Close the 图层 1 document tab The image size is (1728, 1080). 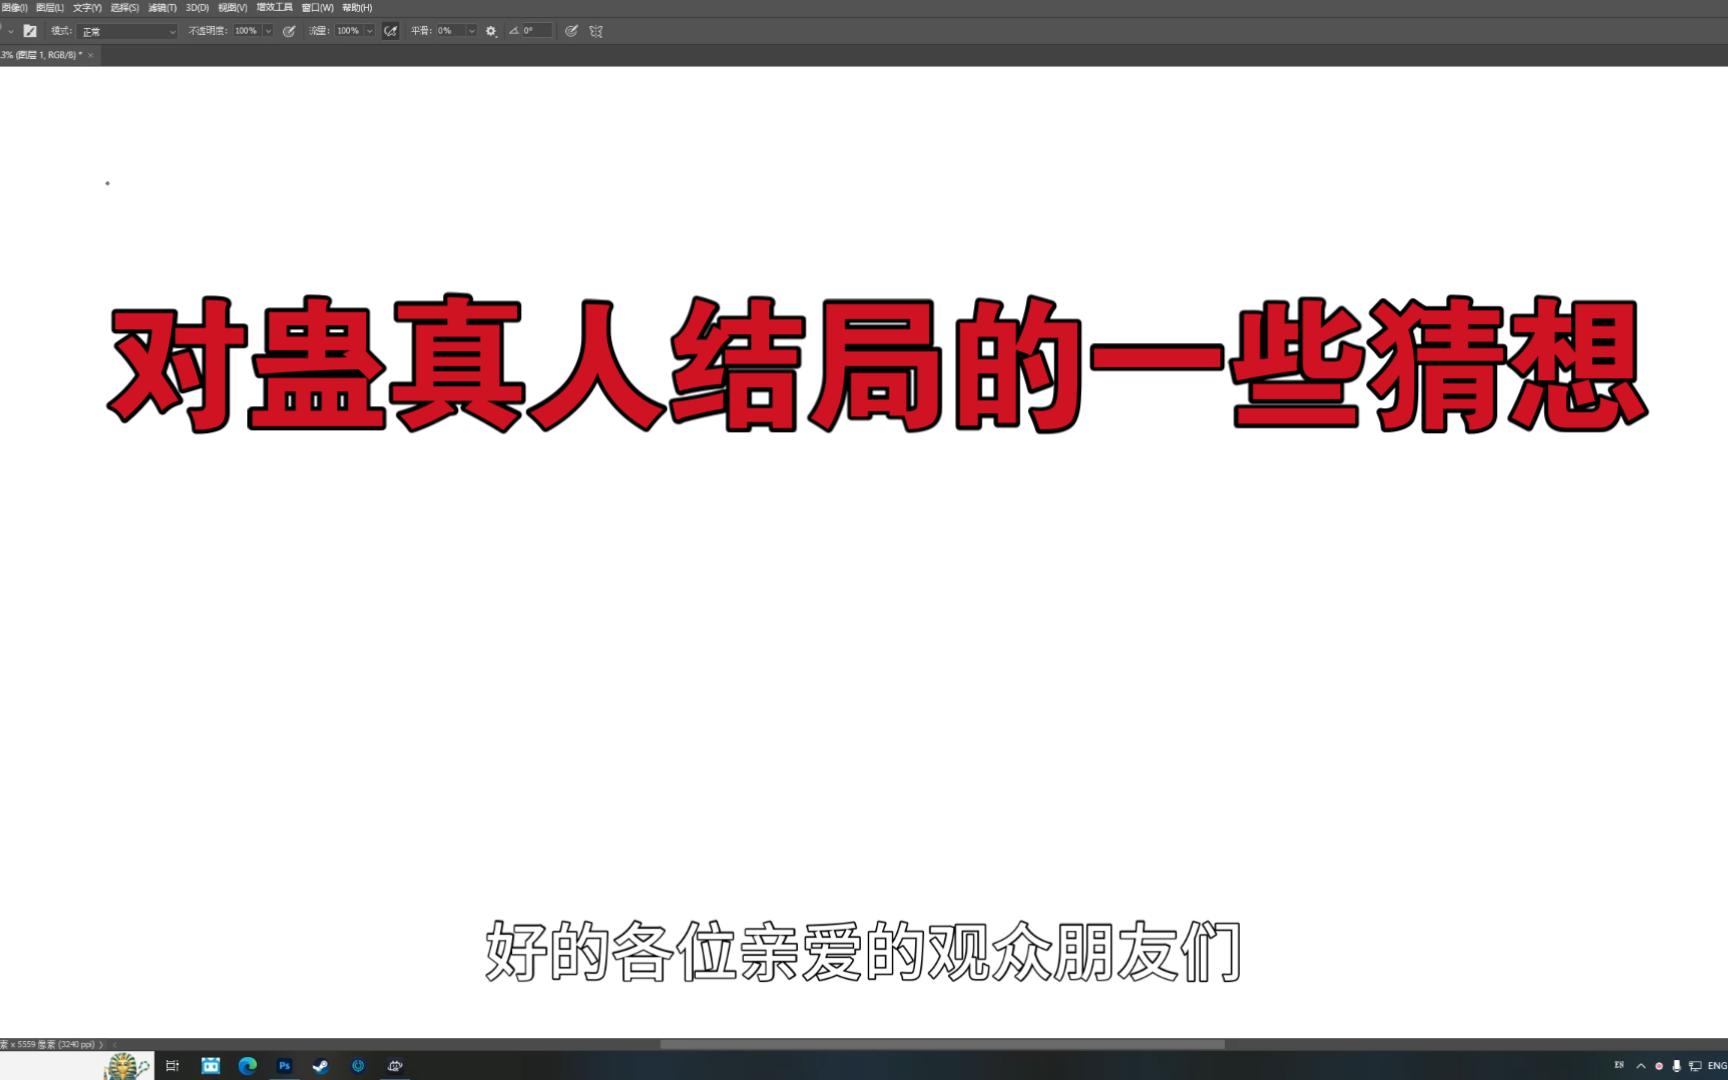pyautogui.click(x=91, y=55)
